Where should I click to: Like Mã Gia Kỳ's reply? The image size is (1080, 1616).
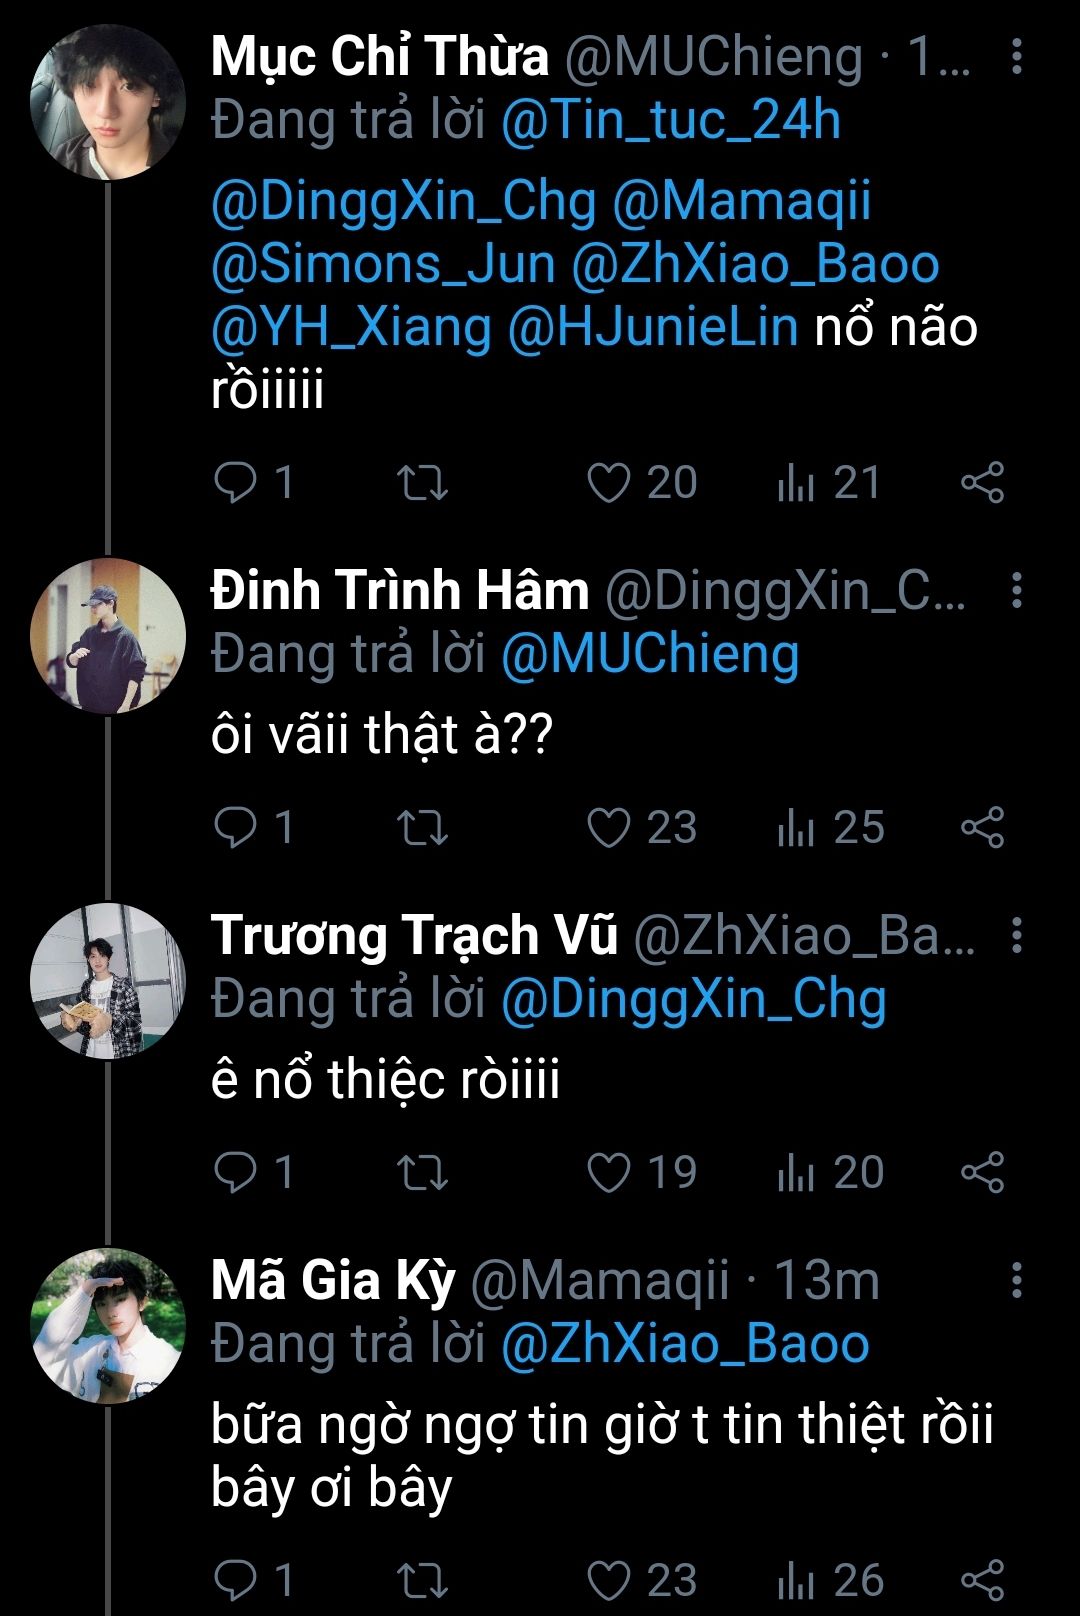click(x=608, y=1580)
